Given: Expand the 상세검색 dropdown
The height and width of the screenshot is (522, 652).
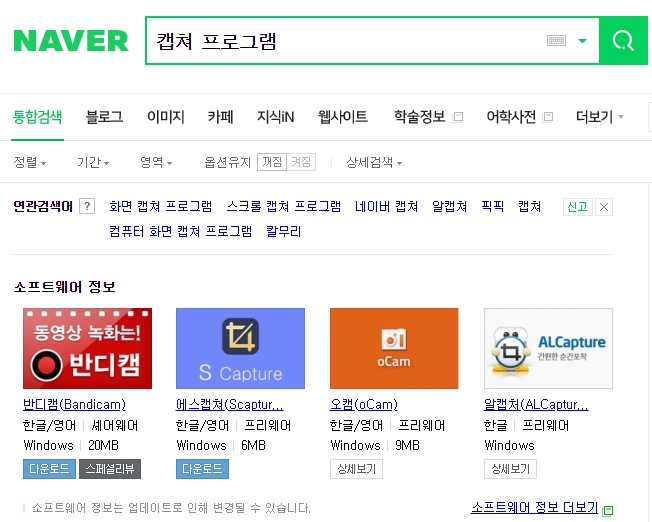Looking at the screenshot, I should (374, 162).
